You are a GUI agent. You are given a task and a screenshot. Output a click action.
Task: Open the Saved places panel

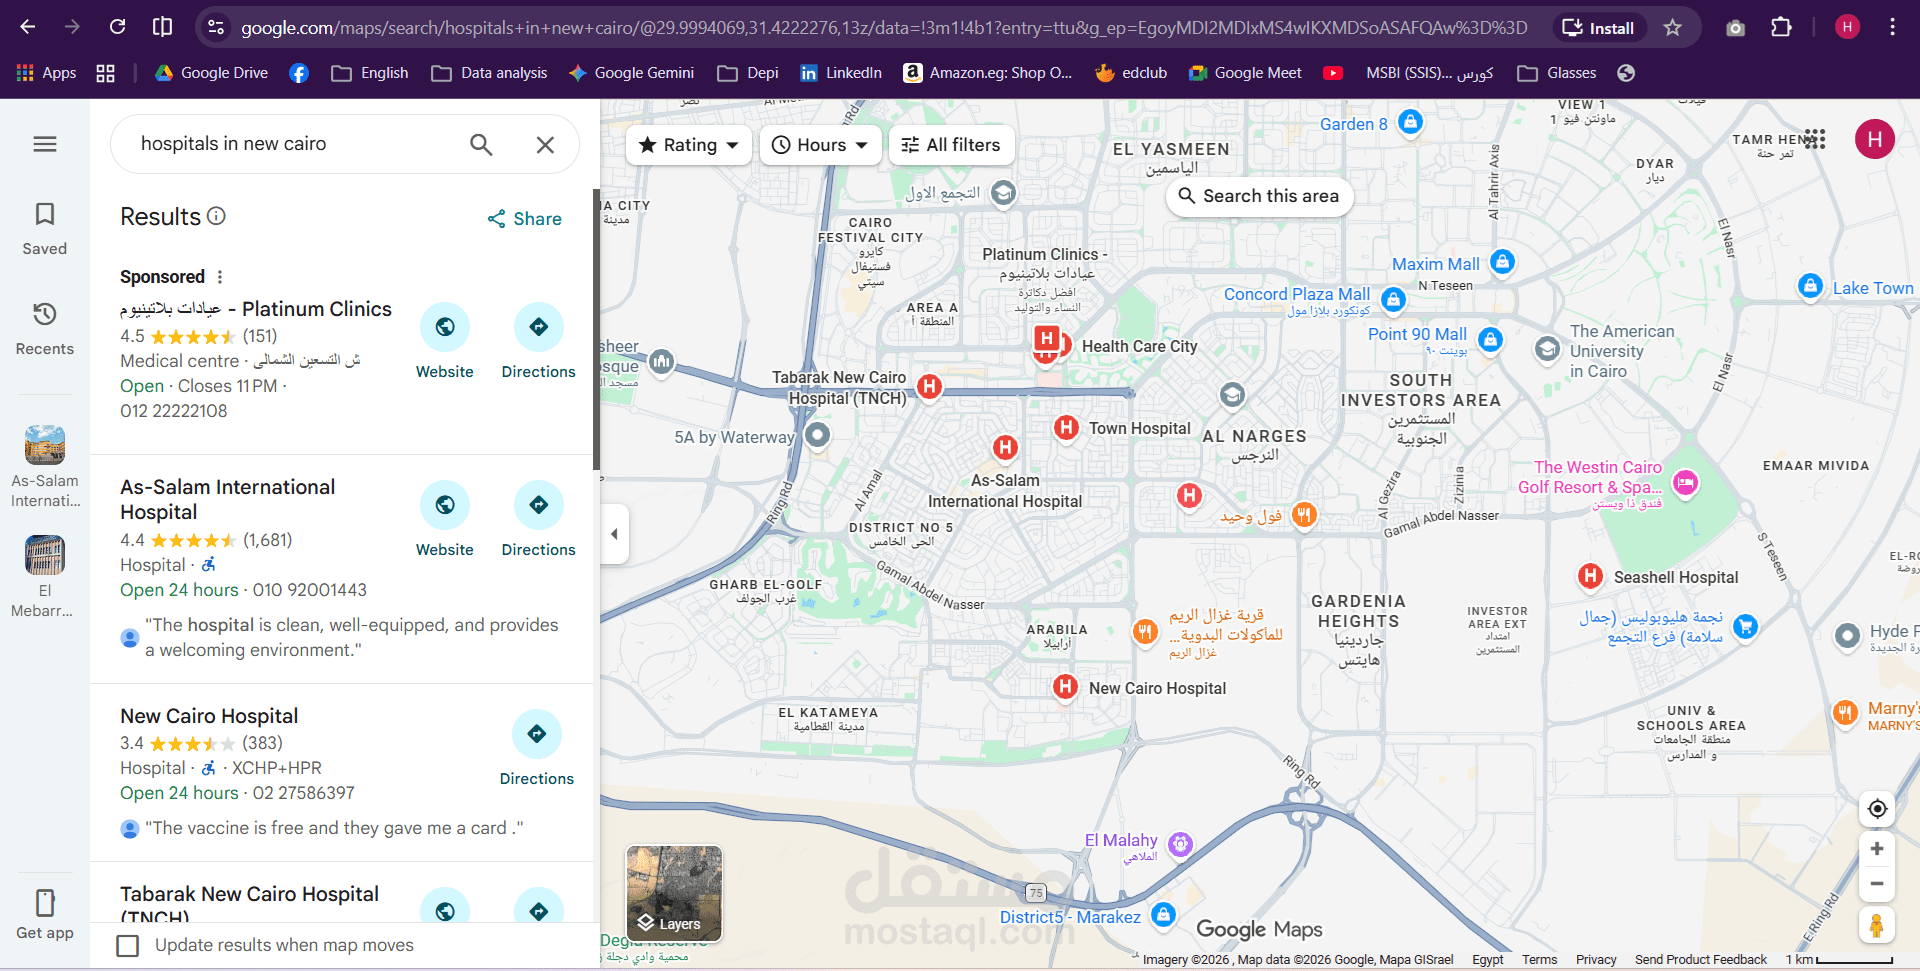[44, 227]
